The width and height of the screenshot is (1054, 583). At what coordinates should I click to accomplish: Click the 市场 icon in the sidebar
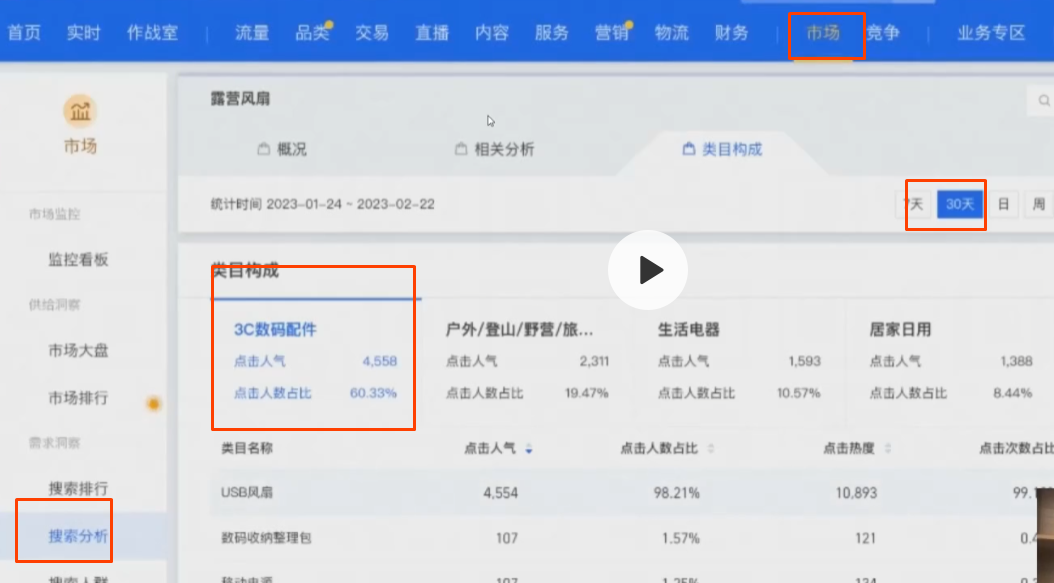(x=80, y=110)
